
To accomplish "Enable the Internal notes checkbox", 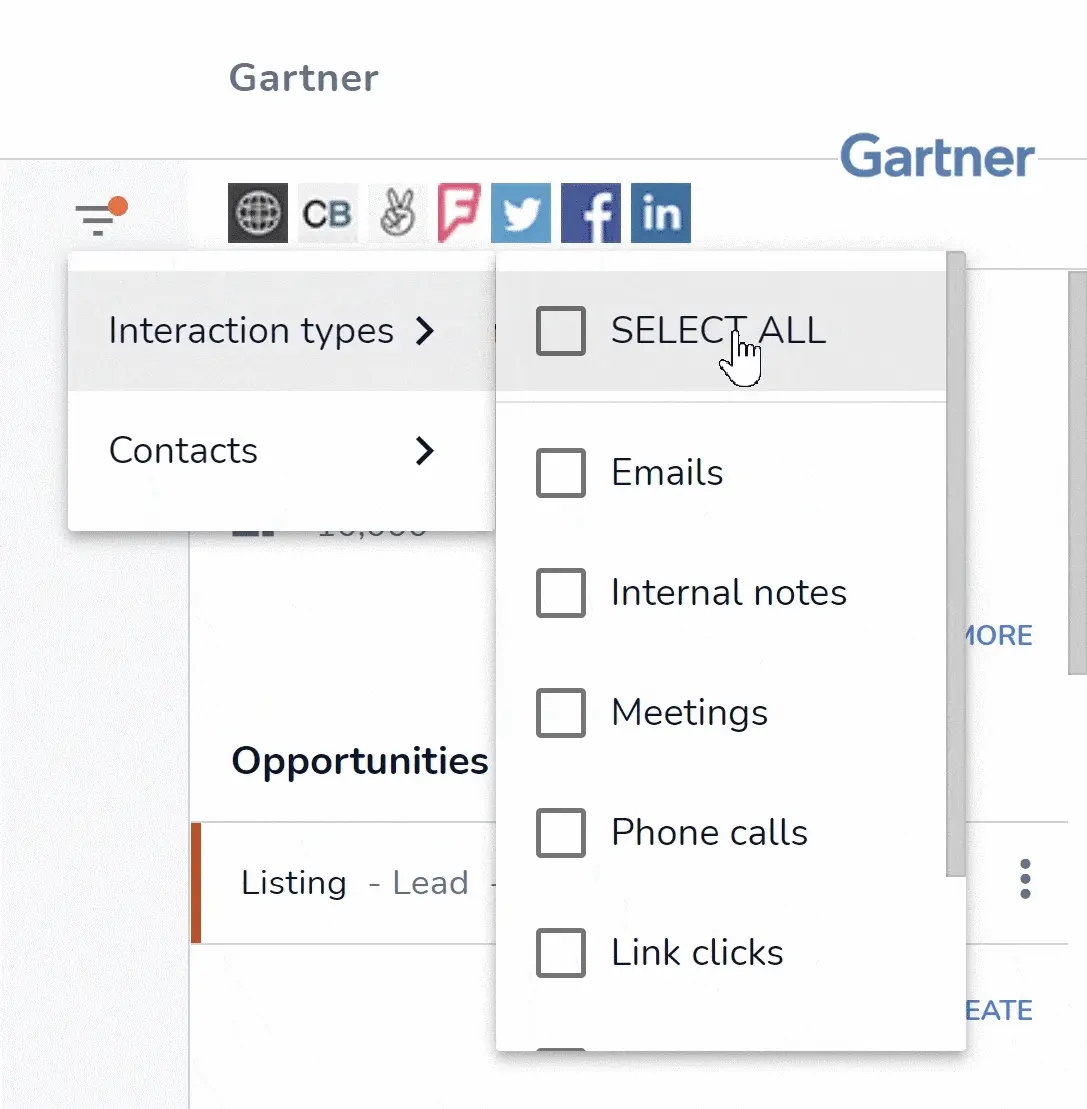I will 561,593.
